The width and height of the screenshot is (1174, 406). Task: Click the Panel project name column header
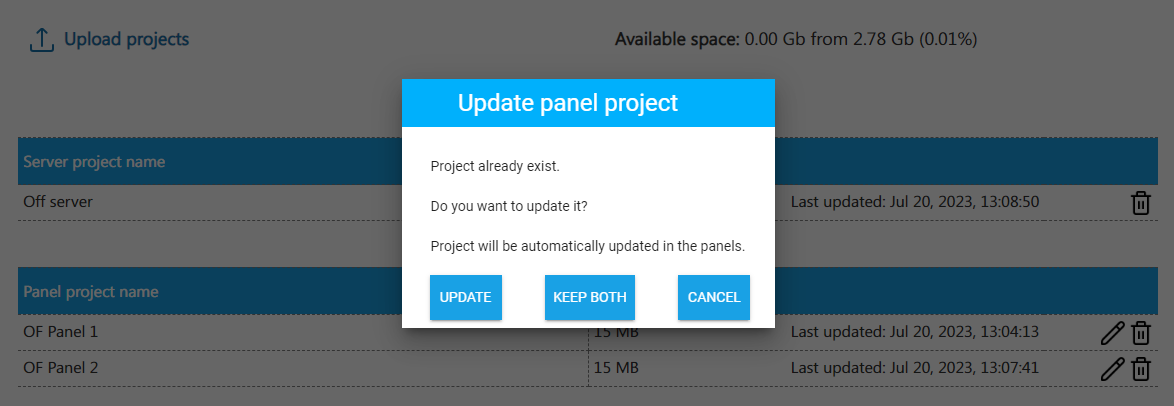point(90,292)
